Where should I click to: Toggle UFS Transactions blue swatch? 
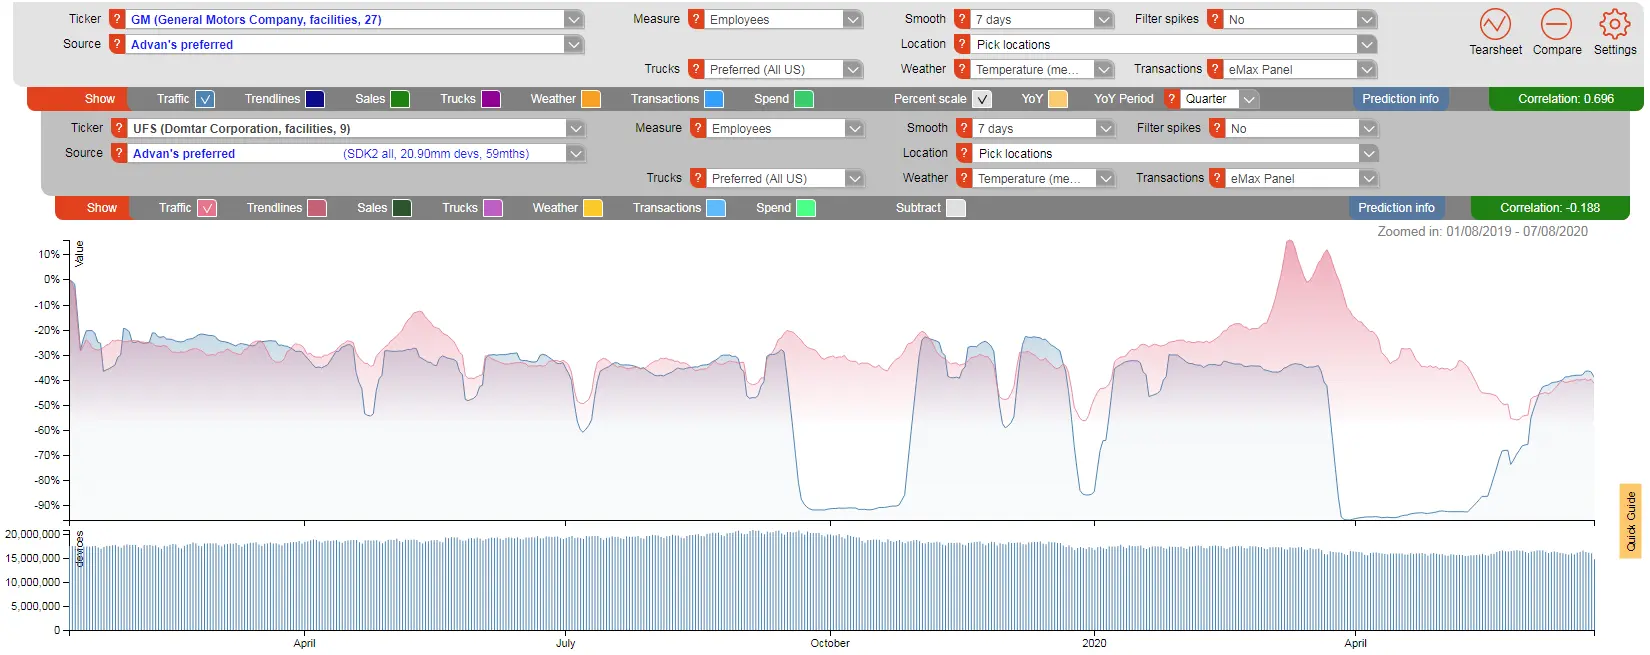716,208
